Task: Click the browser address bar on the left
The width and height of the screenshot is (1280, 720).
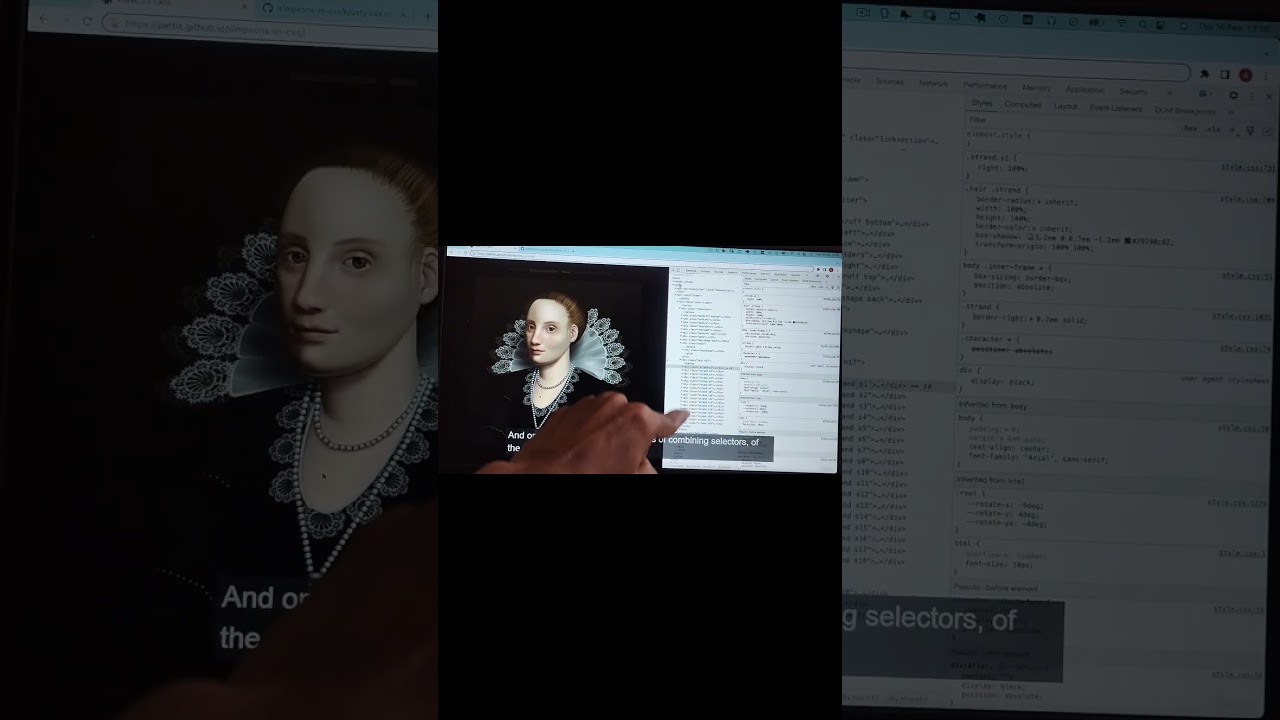Action: tap(270, 30)
